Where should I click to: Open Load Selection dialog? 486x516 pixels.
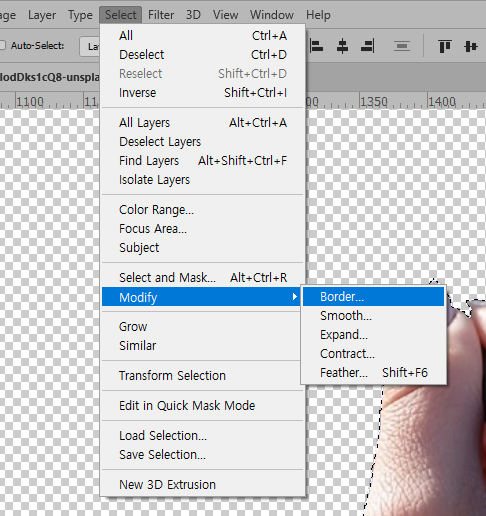pos(203,436)
